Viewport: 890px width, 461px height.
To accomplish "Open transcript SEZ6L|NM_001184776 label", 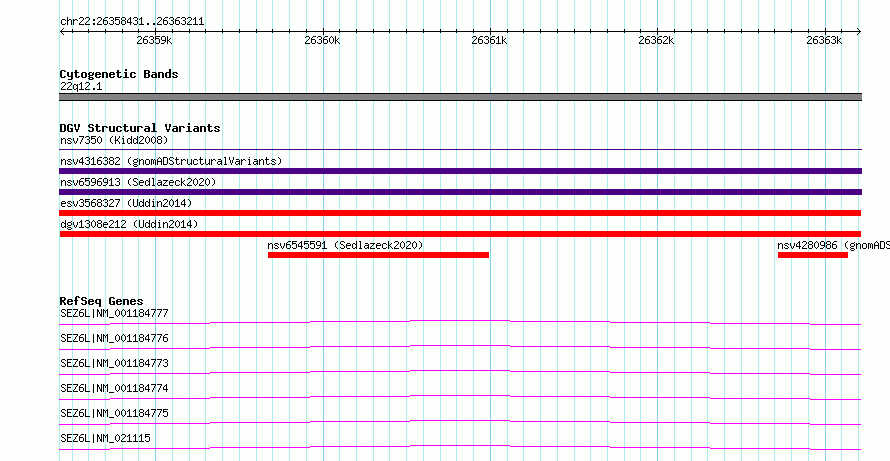I will point(114,338).
